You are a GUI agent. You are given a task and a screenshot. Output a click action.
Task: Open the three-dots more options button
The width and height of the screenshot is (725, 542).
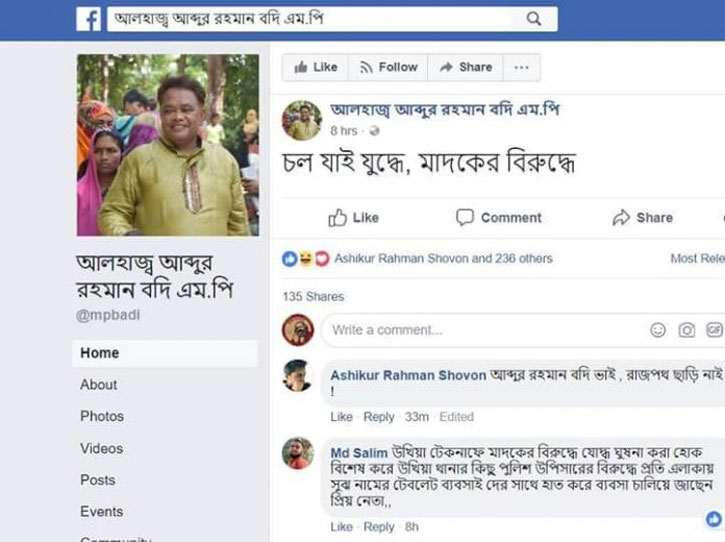coord(521,68)
